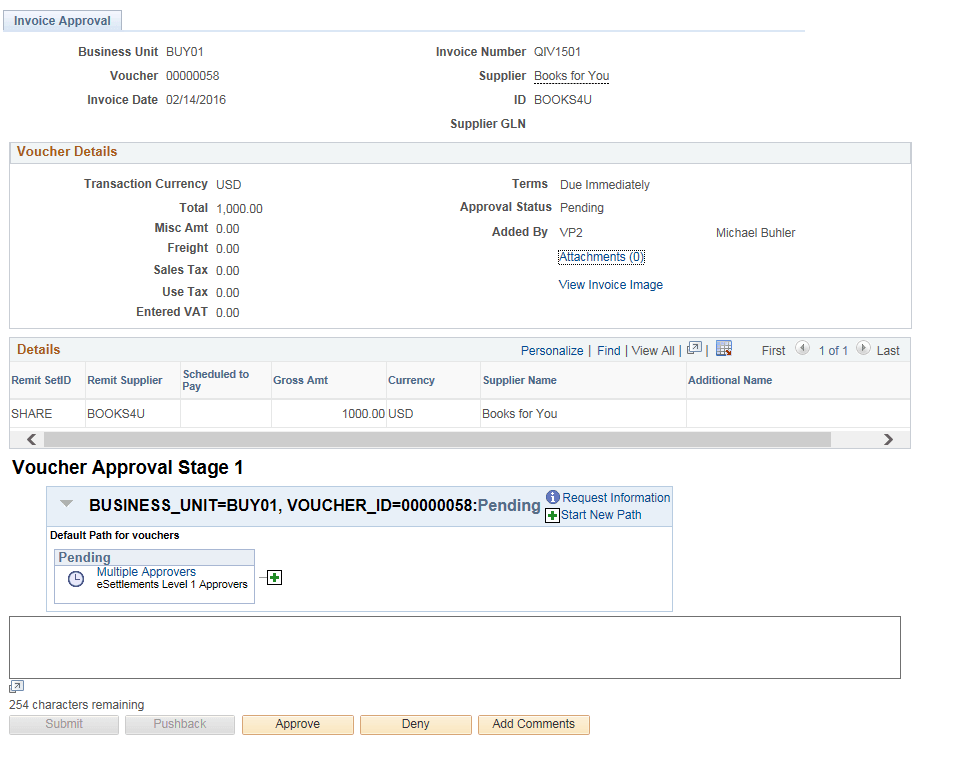Click inside the approver comments text box
The image size is (958, 758).
tap(455, 646)
